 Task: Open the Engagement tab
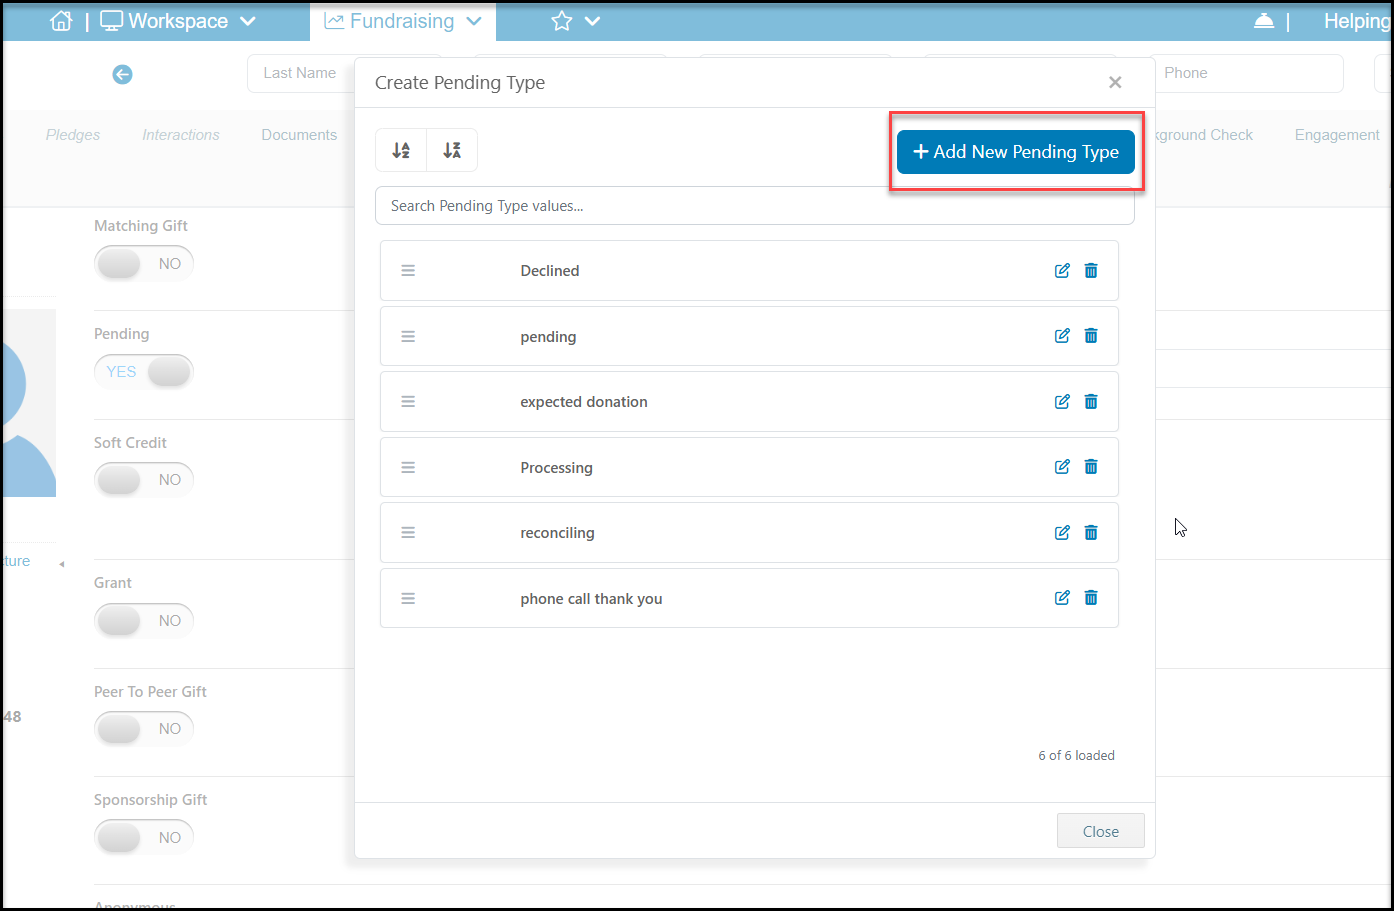point(1337,135)
